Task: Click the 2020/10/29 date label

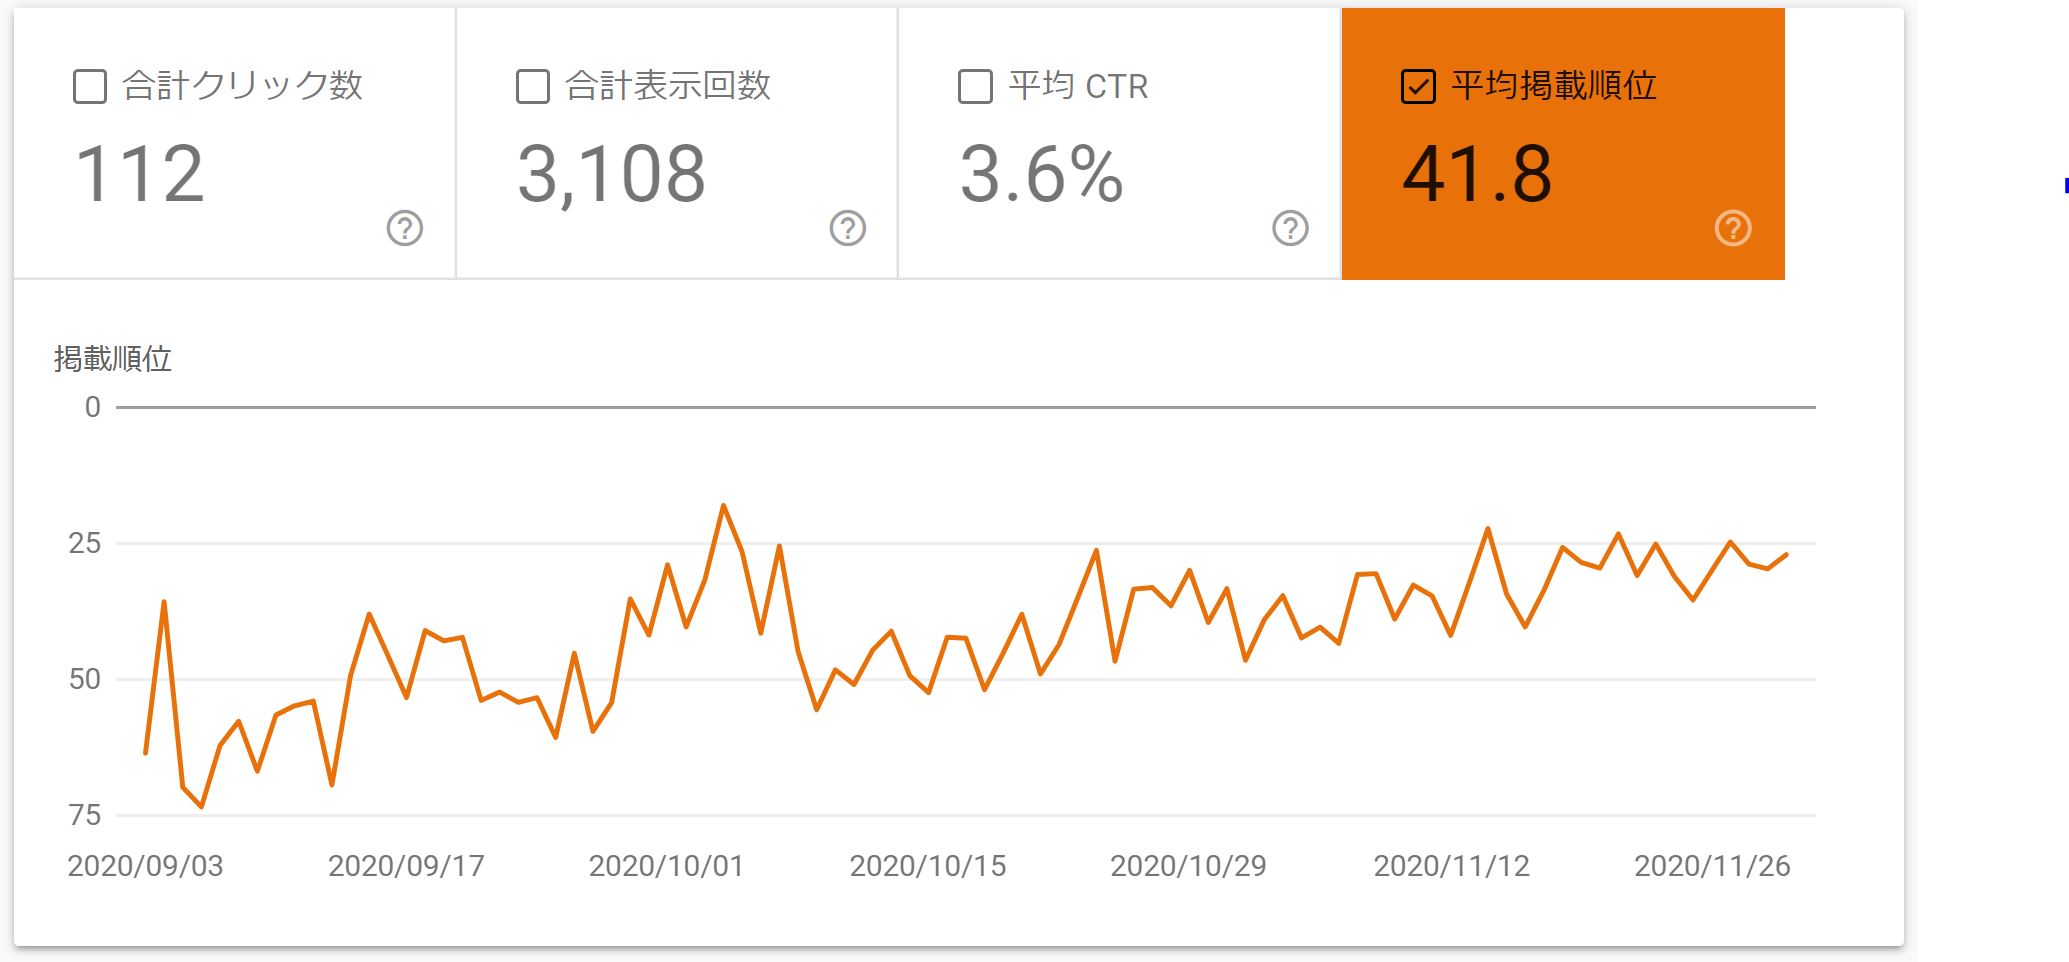Action: (1188, 866)
